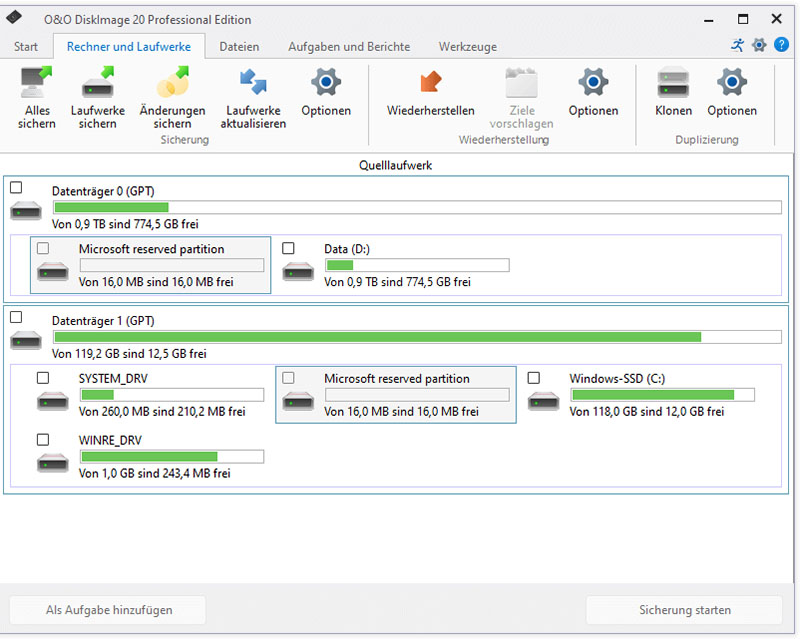Click the O&O DiskImage app logo
The image size is (800, 639).
(14, 18)
